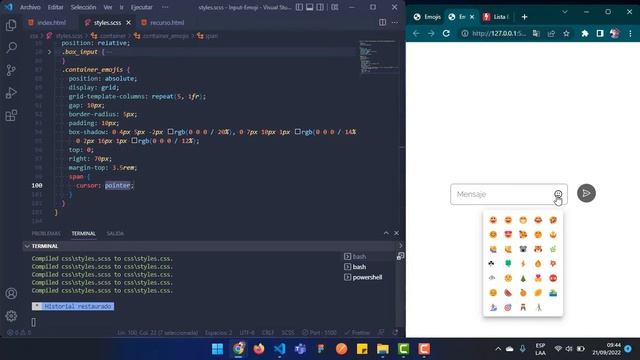The width and height of the screenshot is (640, 360).
Task: Open Chrome side panel icon
Action: point(600,33)
